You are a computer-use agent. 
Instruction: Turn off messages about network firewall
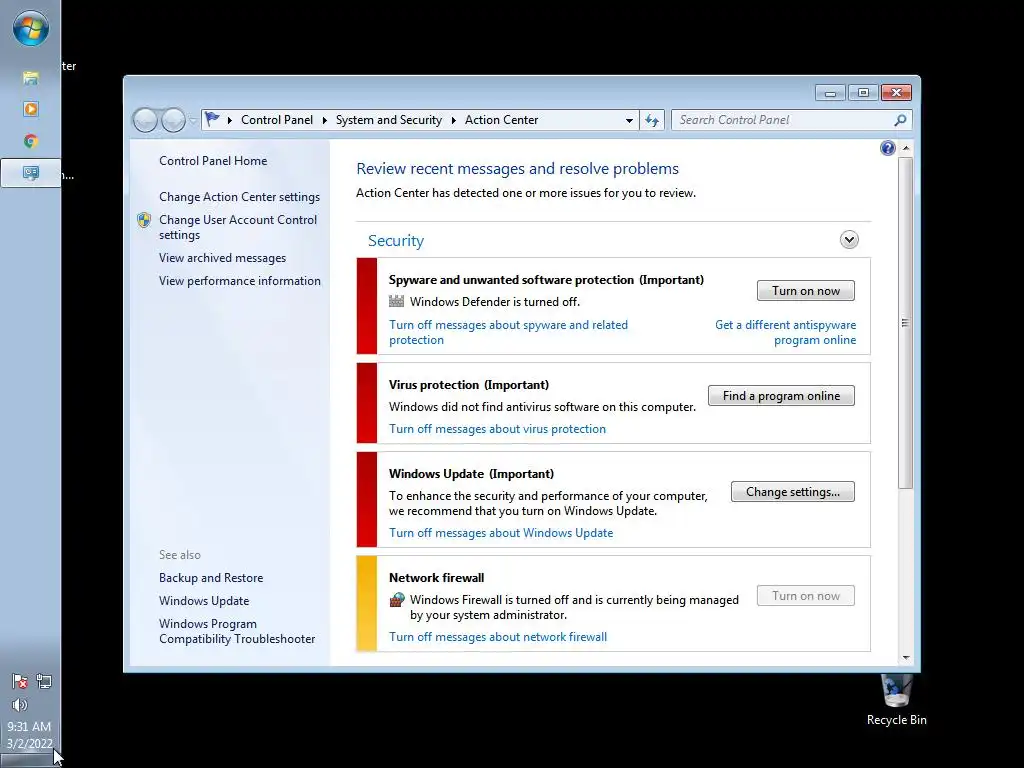[x=498, y=637]
